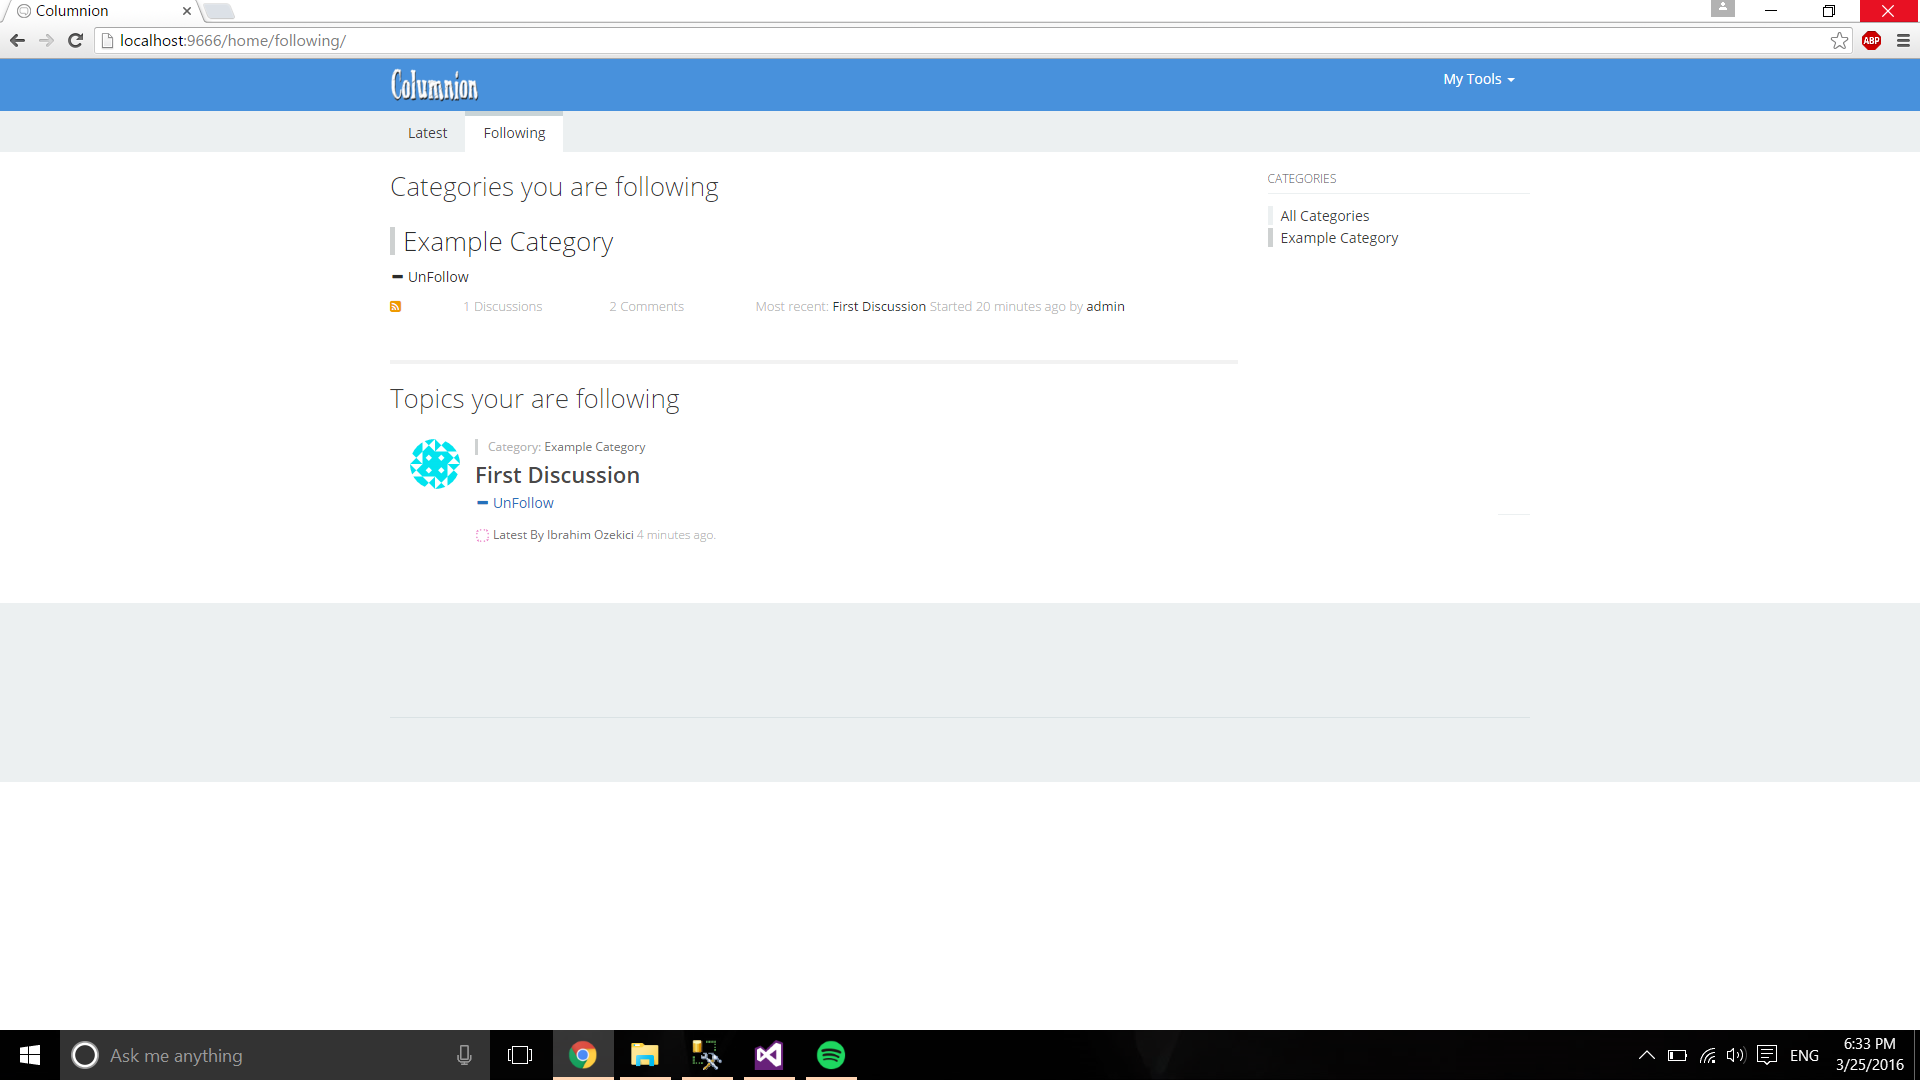Image resolution: width=1920 pixels, height=1080 pixels.
Task: Click the RSS feed icon for Example Category
Action: click(x=395, y=307)
